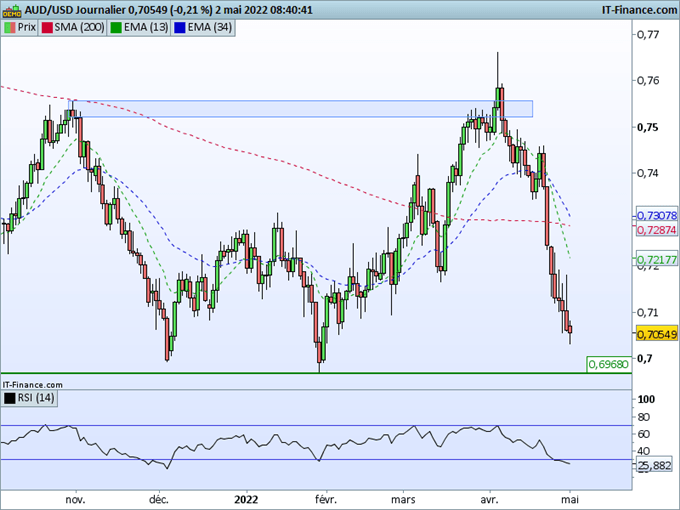Screen dimensions: 680x510
Task: Click the EMA (34) indicator label
Action: [x=203, y=27]
